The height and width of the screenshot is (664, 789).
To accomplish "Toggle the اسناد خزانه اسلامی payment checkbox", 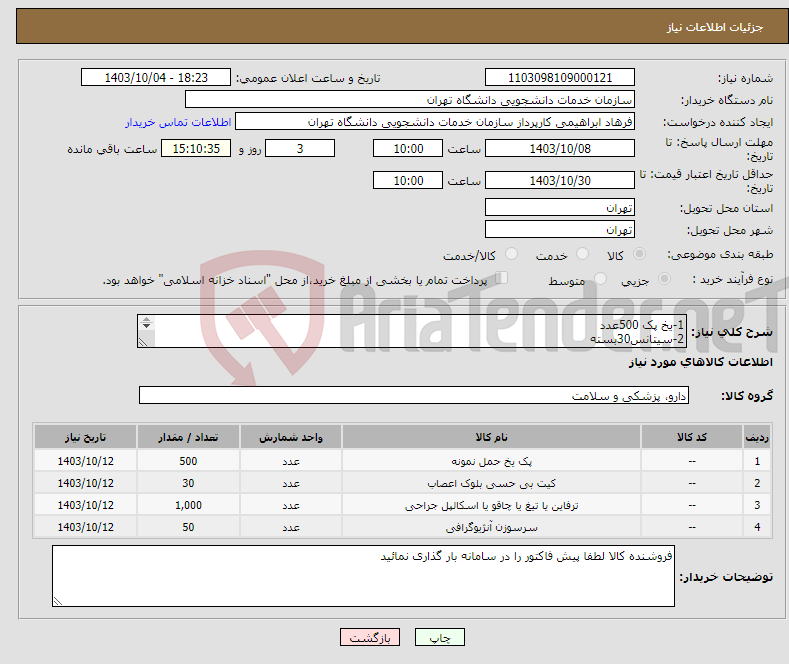I will (501, 278).
